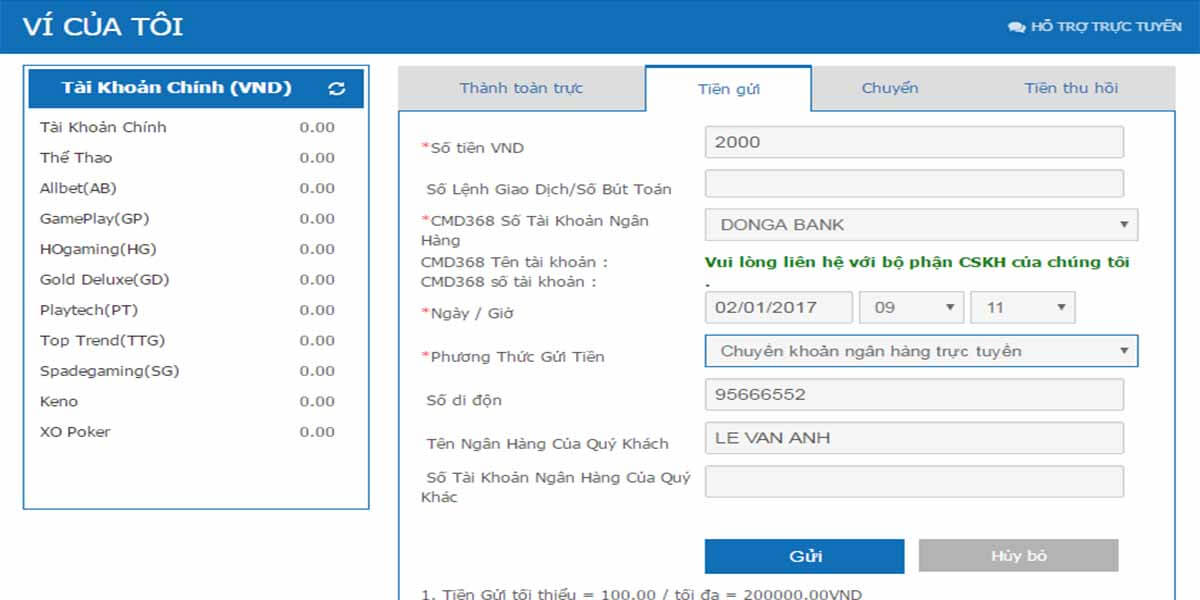Click the Allbet(AB) wallet entry
Screen dimensions: 1200x600
coord(188,188)
